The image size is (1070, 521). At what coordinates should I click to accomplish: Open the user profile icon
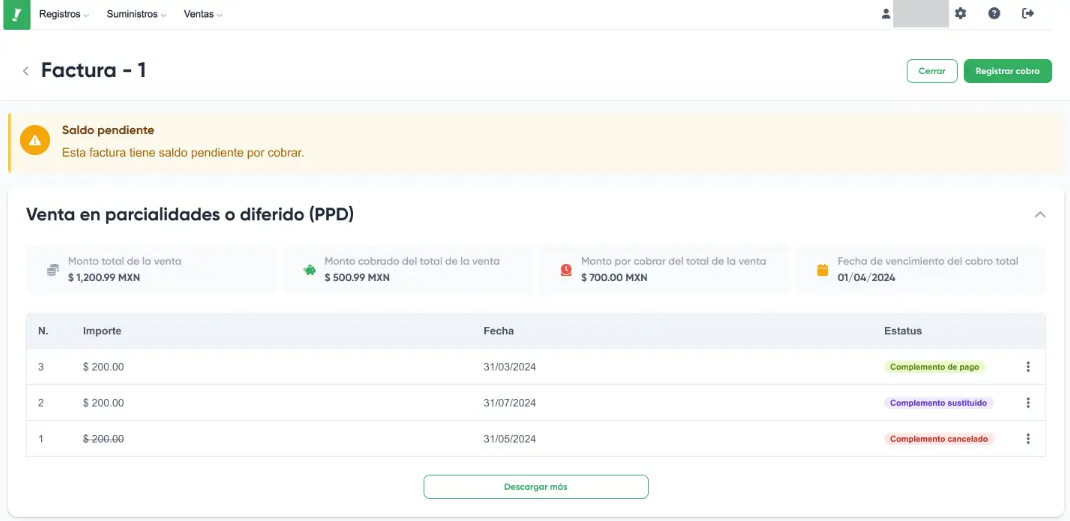[x=886, y=14]
